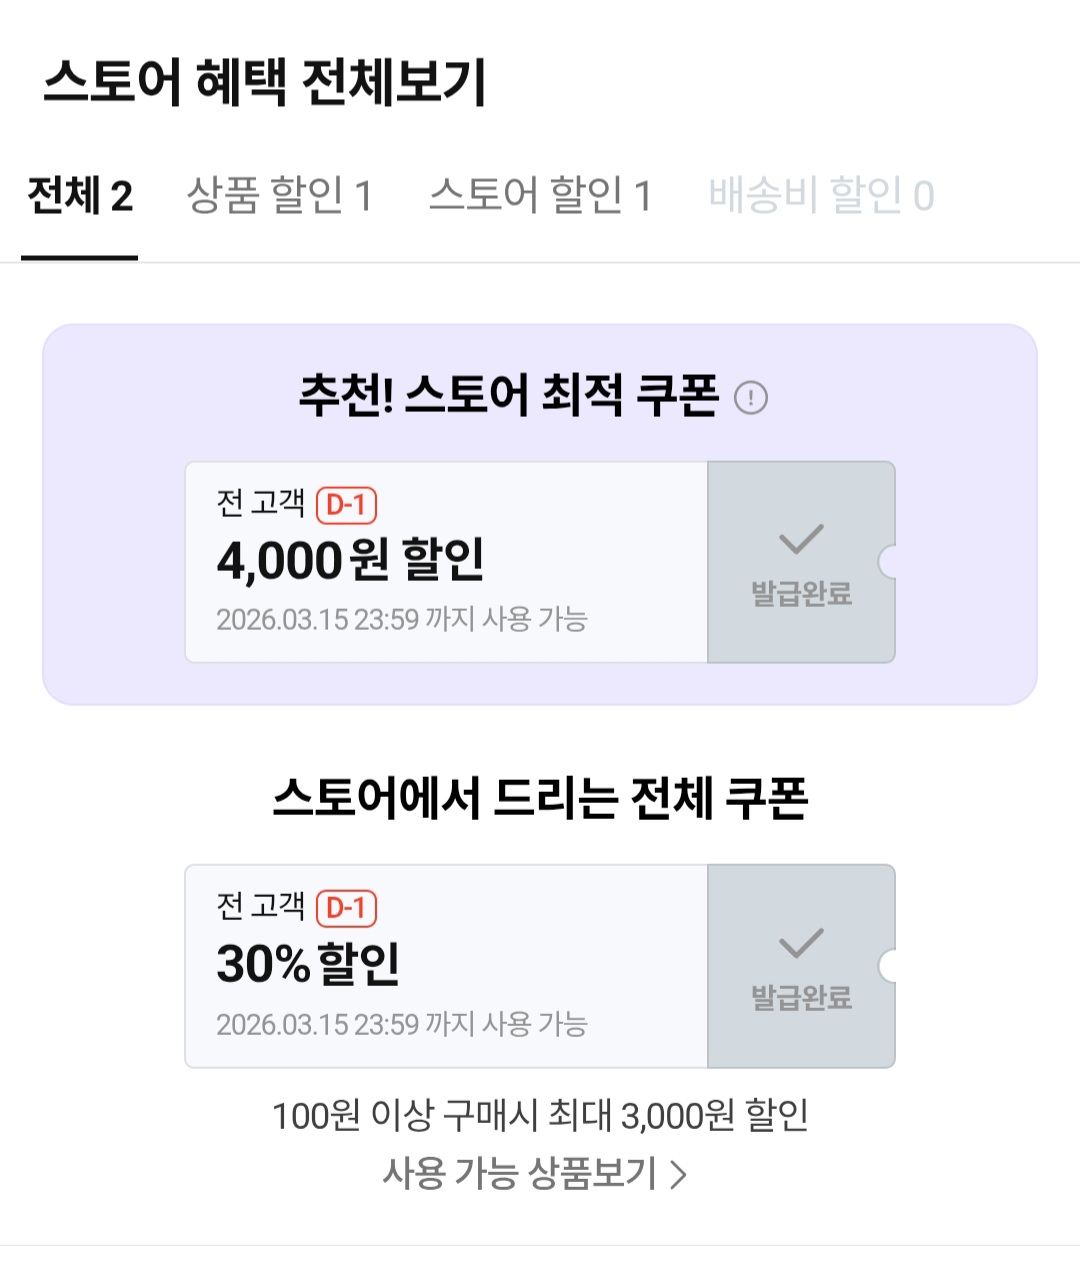
Task: Choose the 배송비 할인 0 tab
Action: tap(821, 196)
